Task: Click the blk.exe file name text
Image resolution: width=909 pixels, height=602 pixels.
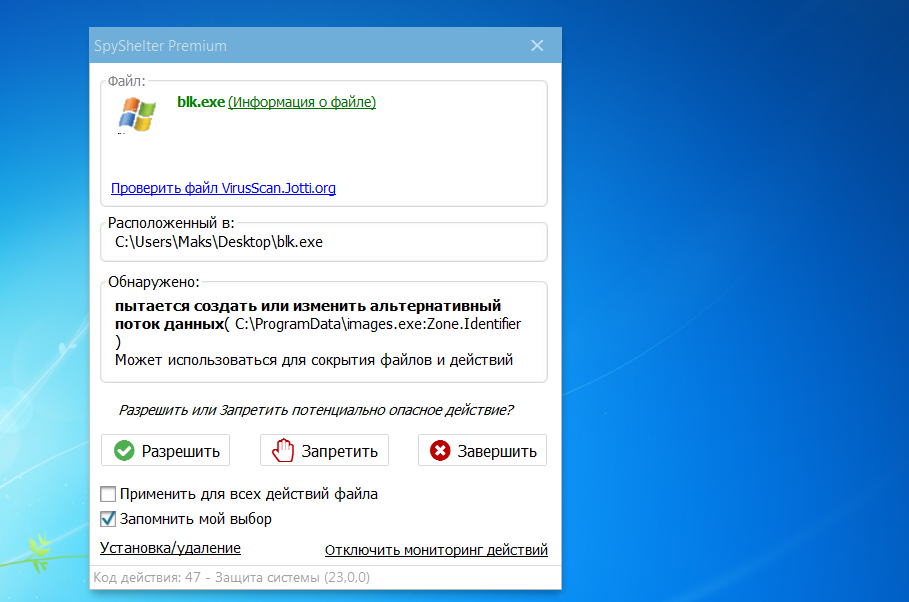Action: 201,102
